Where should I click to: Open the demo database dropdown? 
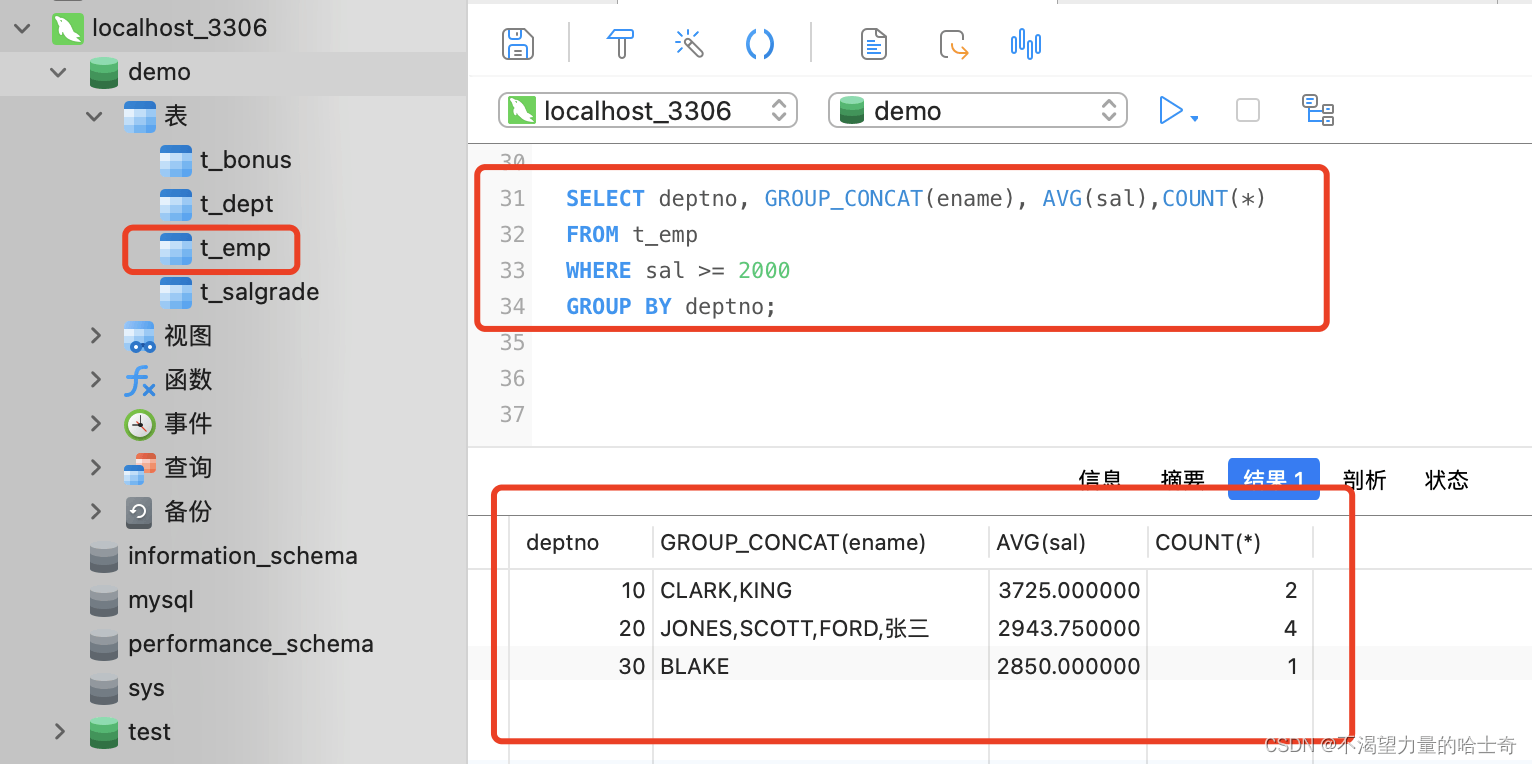coord(977,110)
